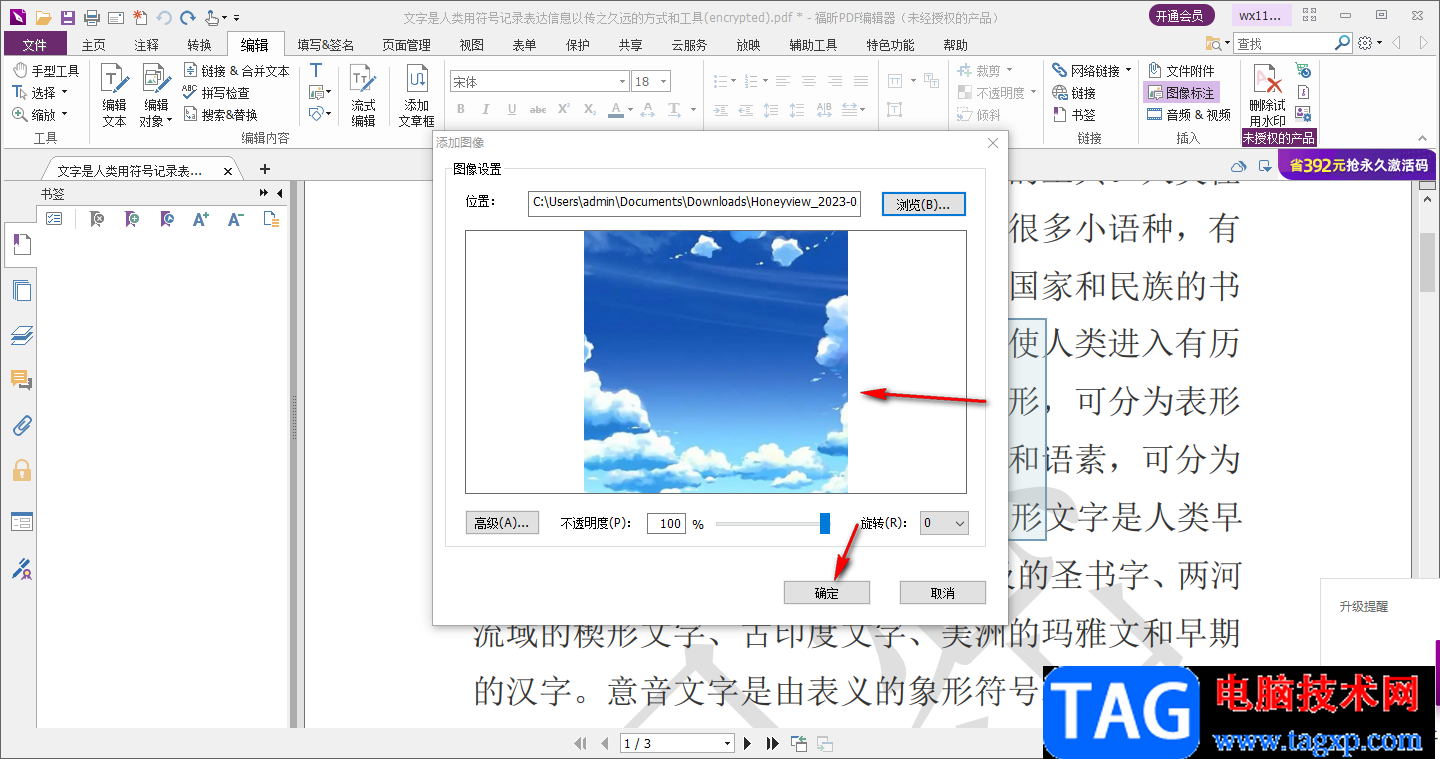This screenshot has width=1440, height=759.
Task: Expand the 选择 tool dropdown
Action: click(64, 93)
